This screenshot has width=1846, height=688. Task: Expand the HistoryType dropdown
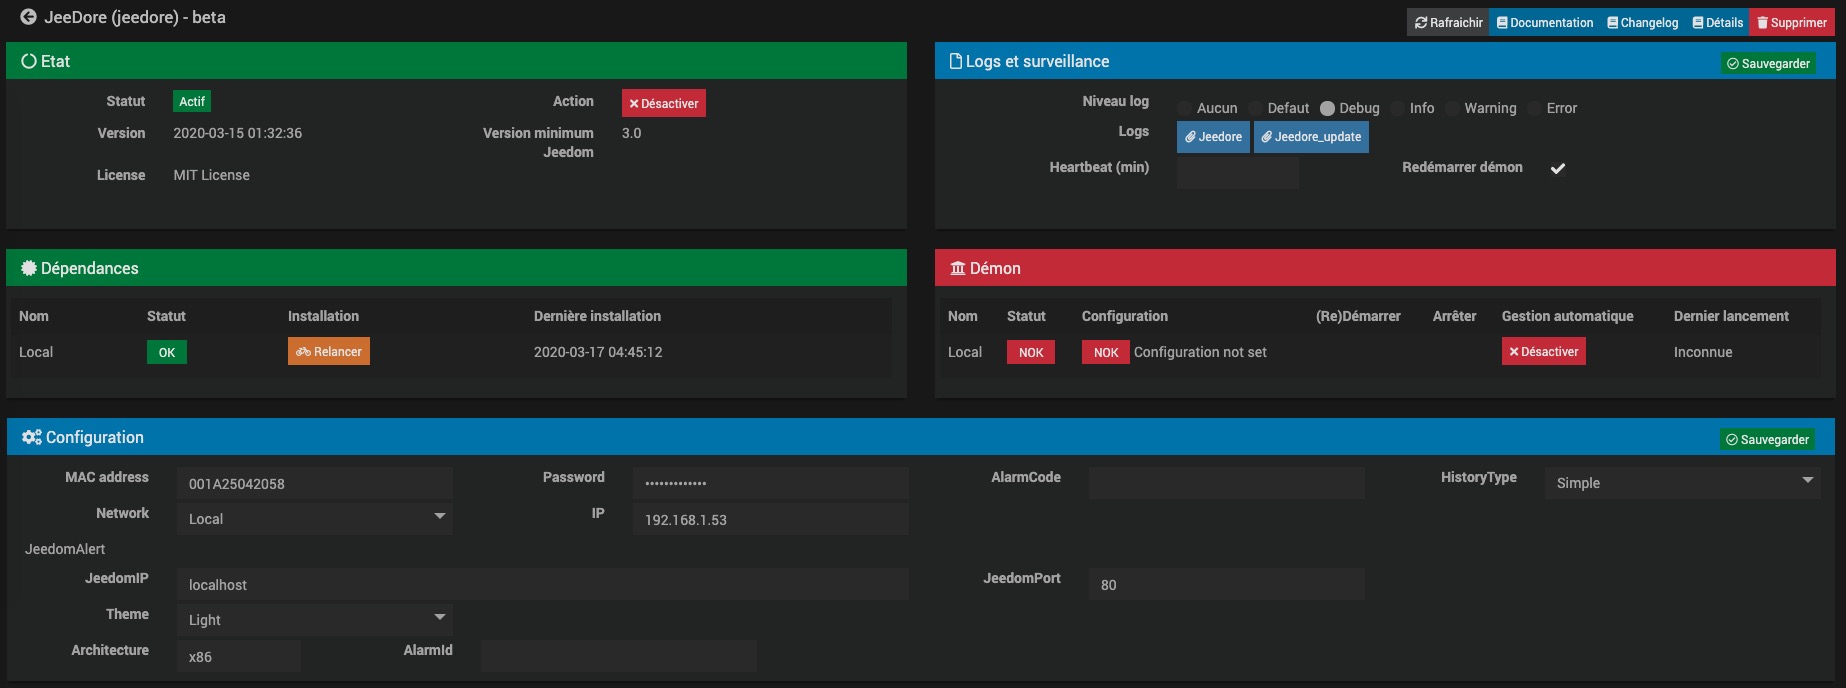[1683, 482]
